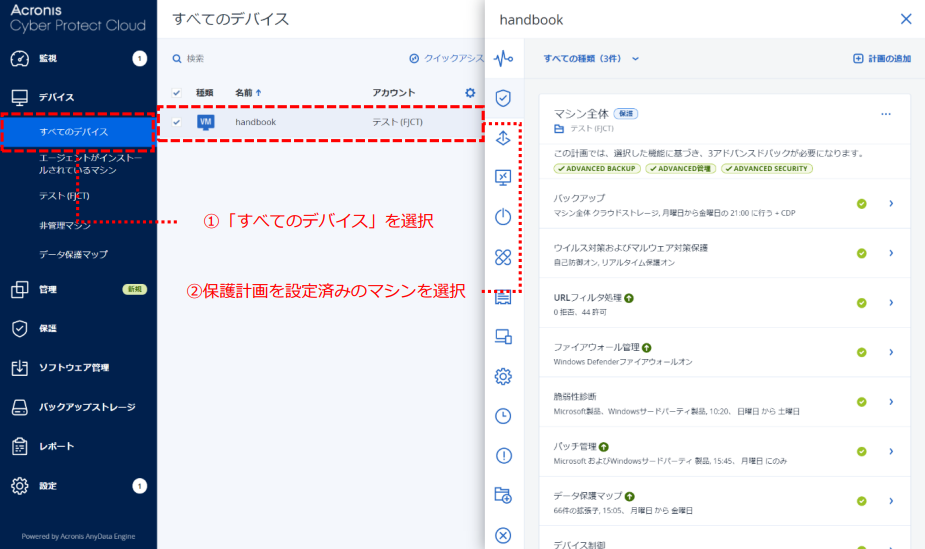Viewport: 925px width, 549px height.
Task: Click the 計画の追加 button
Action: coord(881,59)
